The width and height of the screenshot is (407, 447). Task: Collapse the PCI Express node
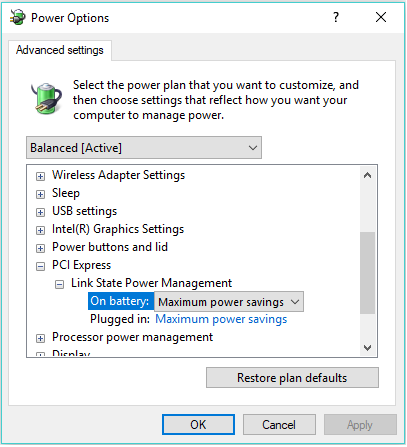40,266
